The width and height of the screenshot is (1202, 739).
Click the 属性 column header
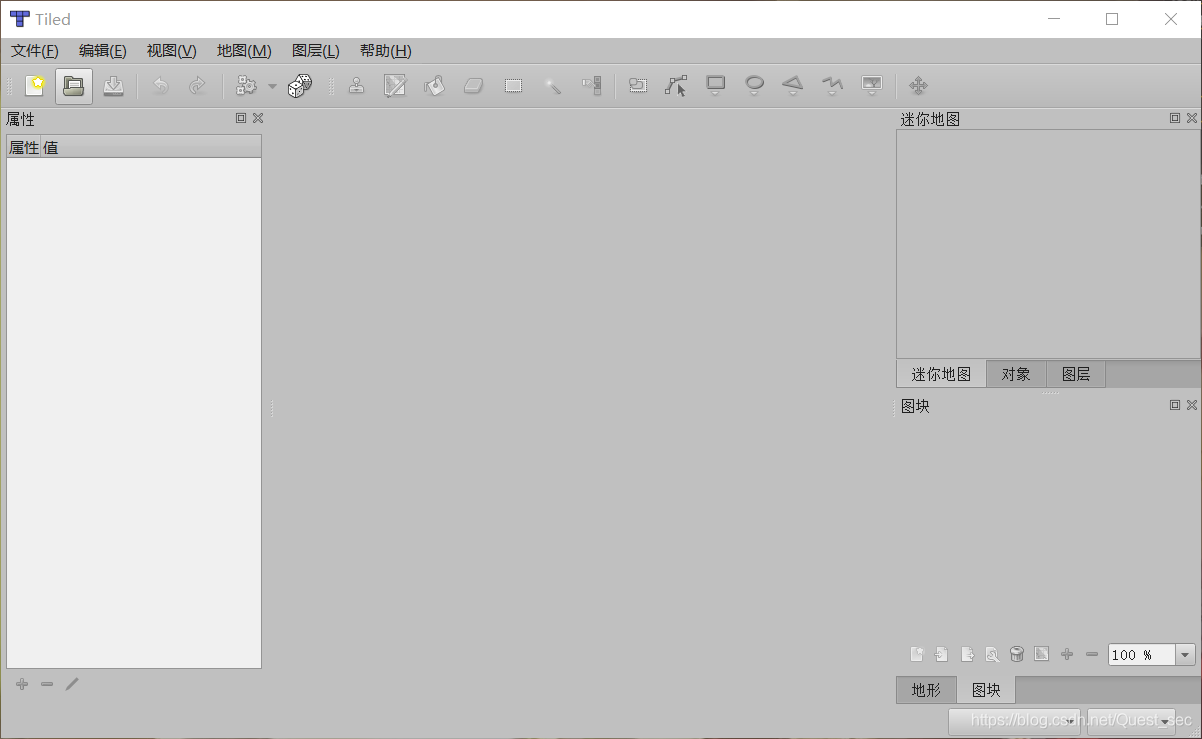pyautogui.click(x=23, y=147)
